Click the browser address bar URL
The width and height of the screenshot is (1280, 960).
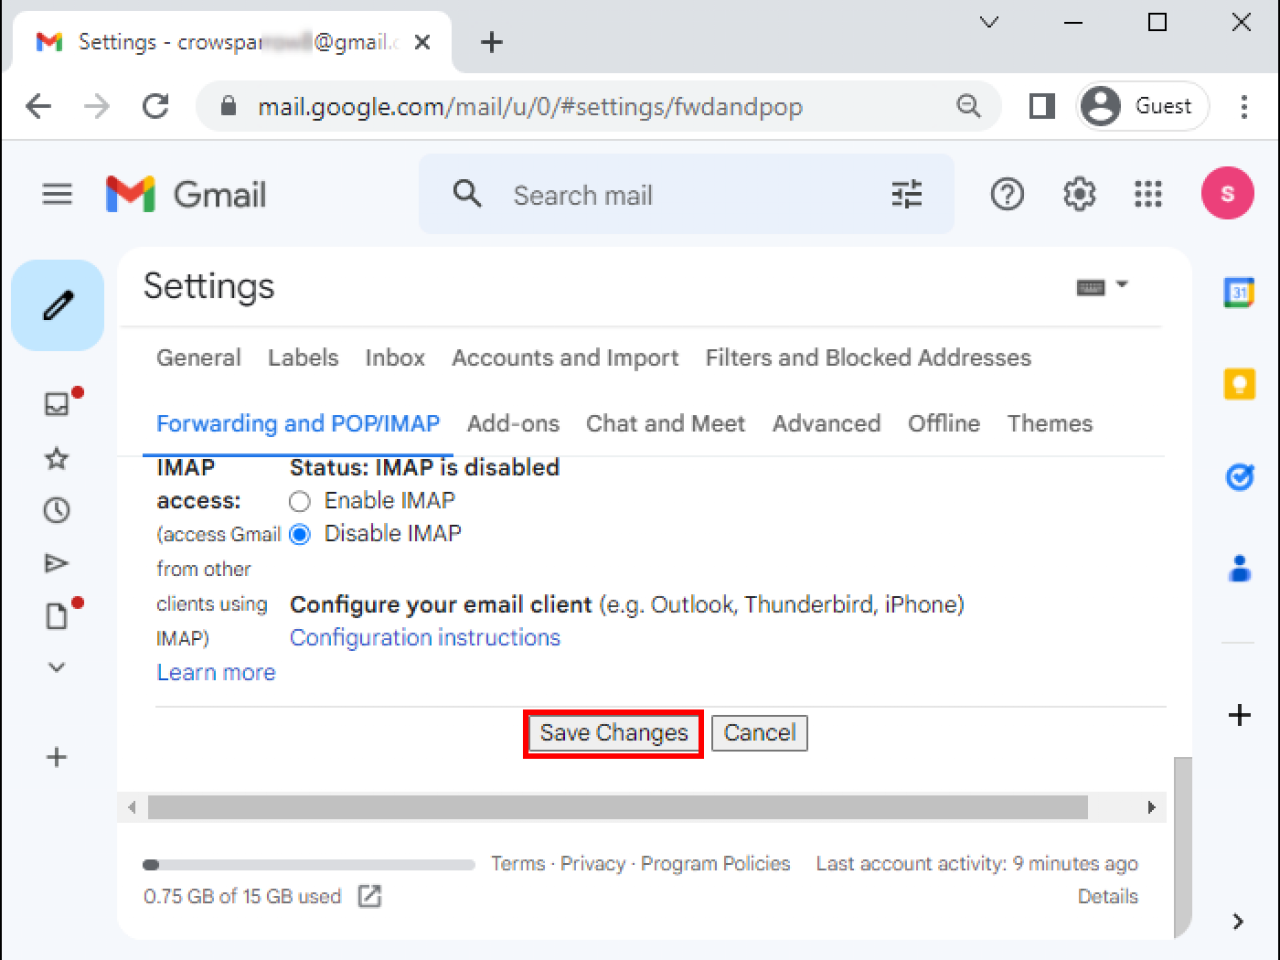[x=530, y=107]
